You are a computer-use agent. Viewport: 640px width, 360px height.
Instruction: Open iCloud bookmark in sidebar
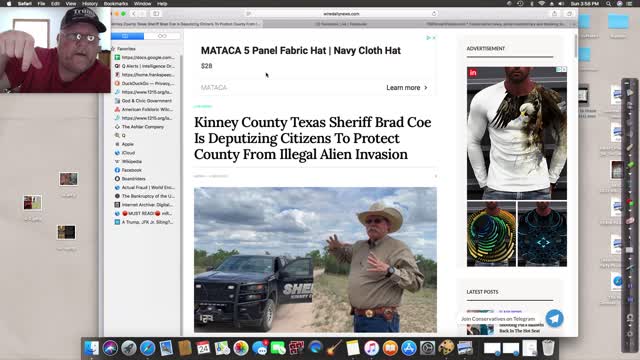point(125,153)
